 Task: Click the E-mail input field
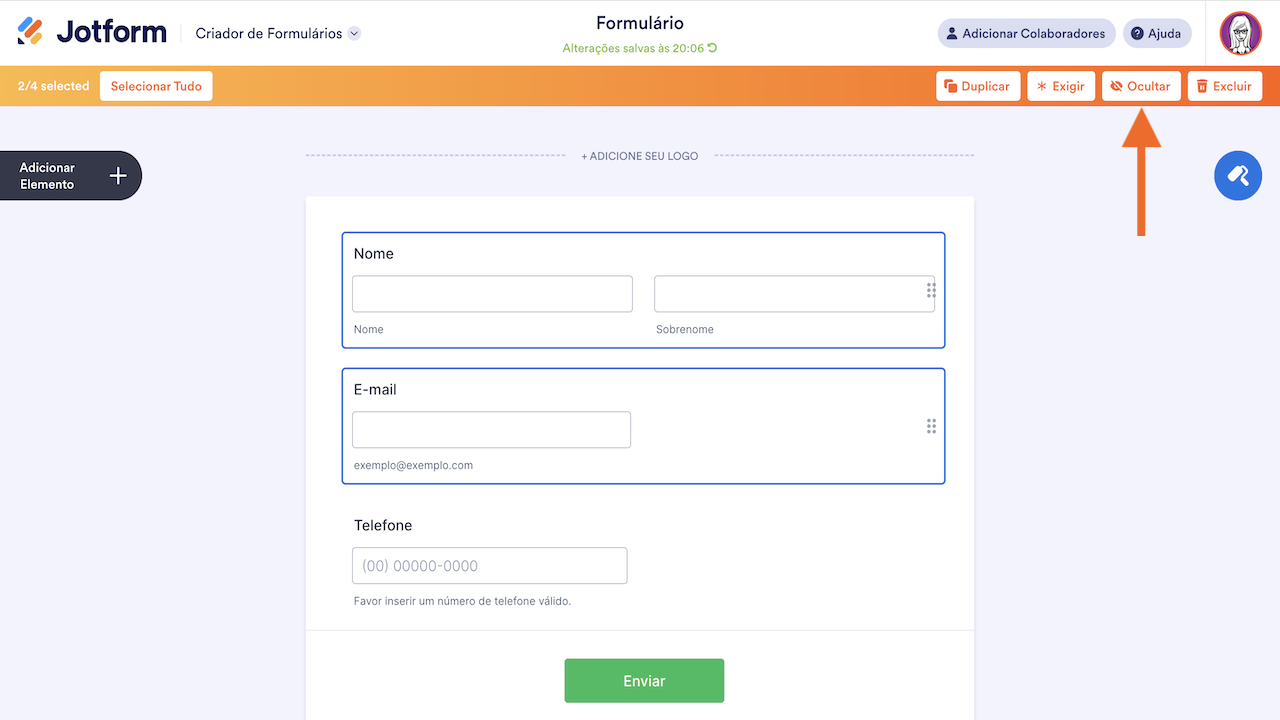point(491,430)
